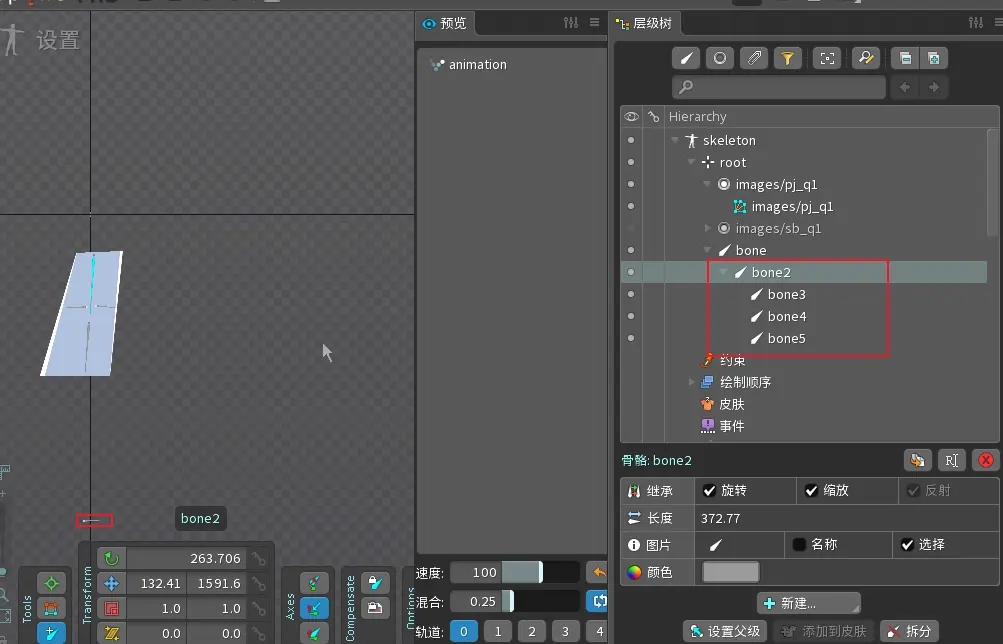This screenshot has height=644, width=1003.
Task: Collapse the bone node arrow
Action: point(707,250)
